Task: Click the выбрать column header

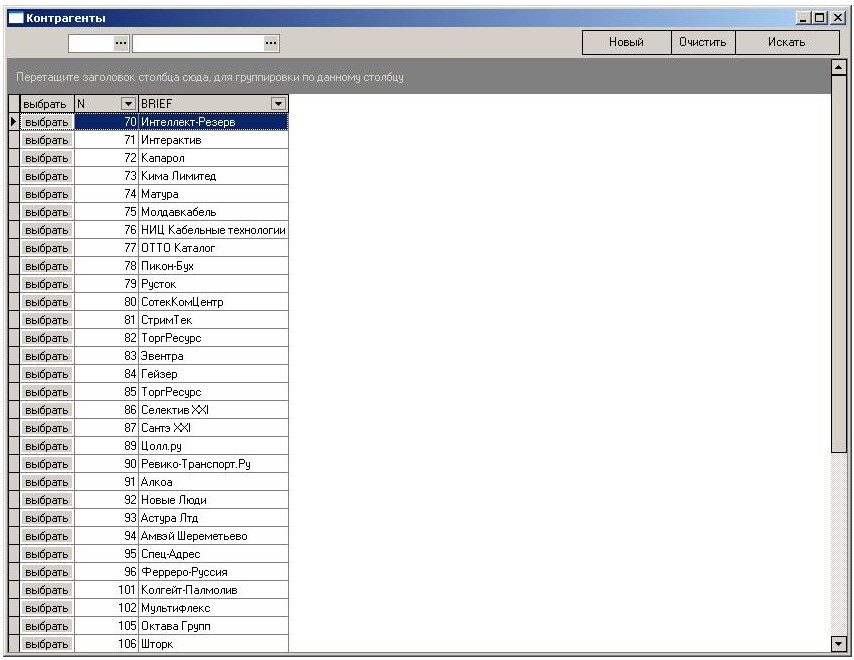Action: (46, 104)
